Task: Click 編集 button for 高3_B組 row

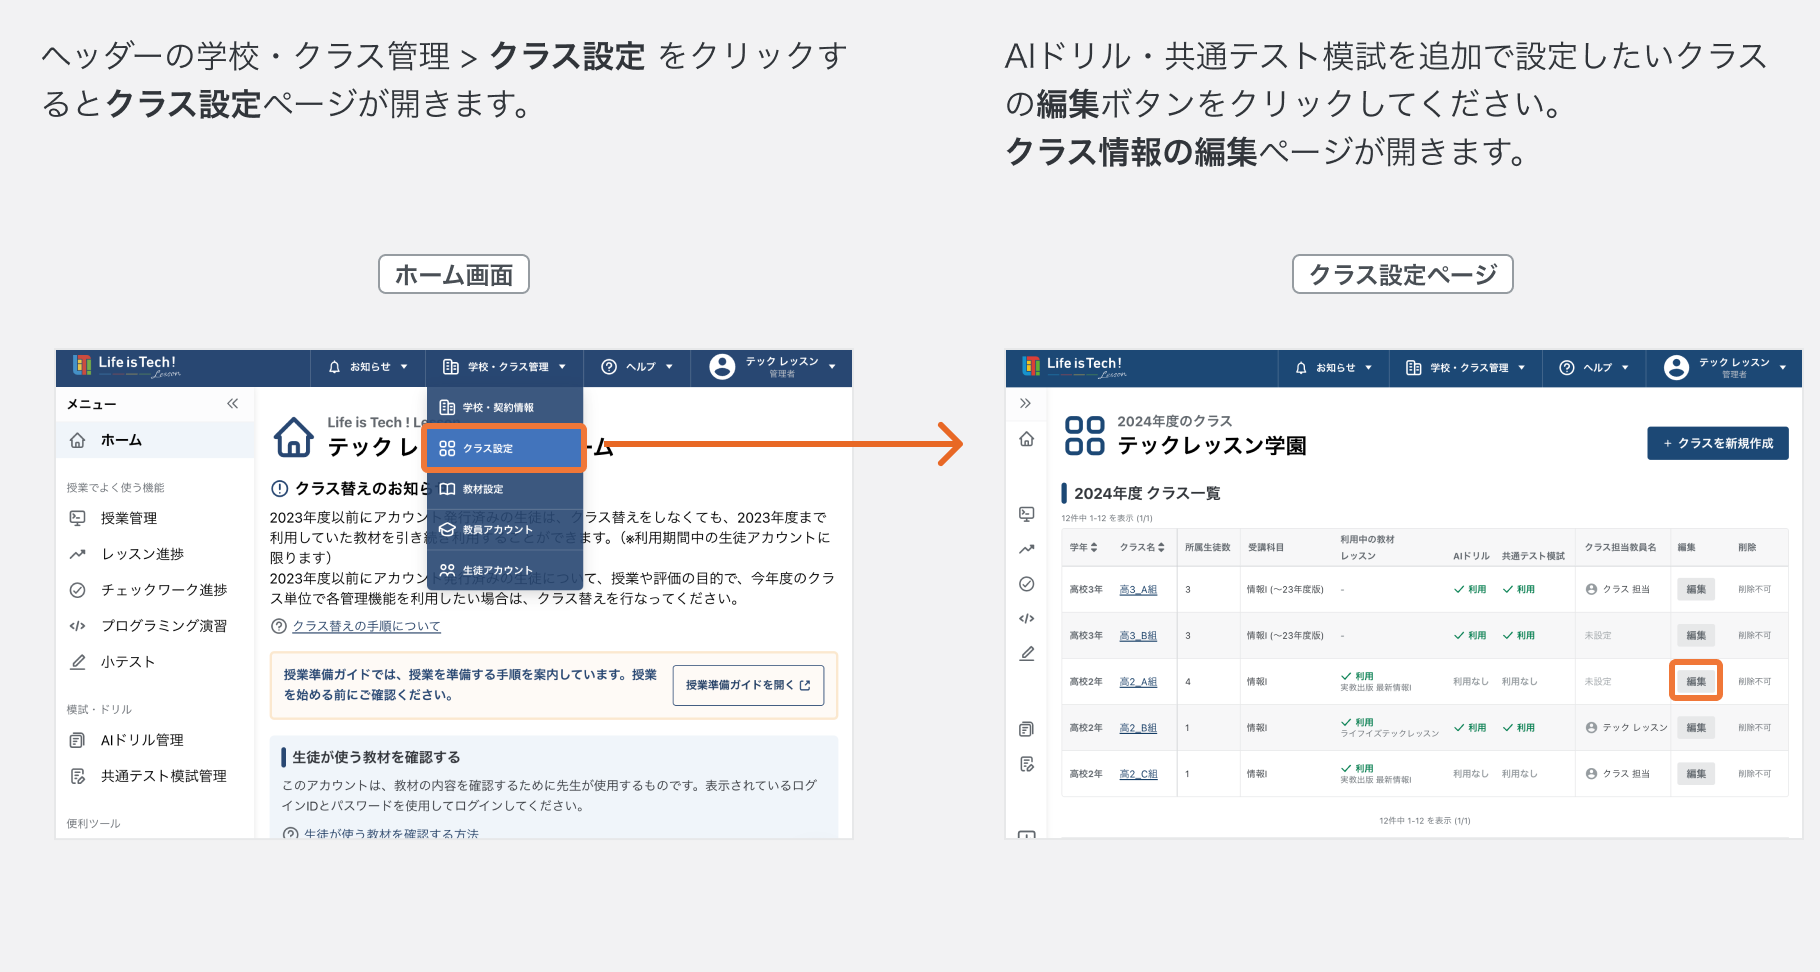Action: (x=1696, y=636)
